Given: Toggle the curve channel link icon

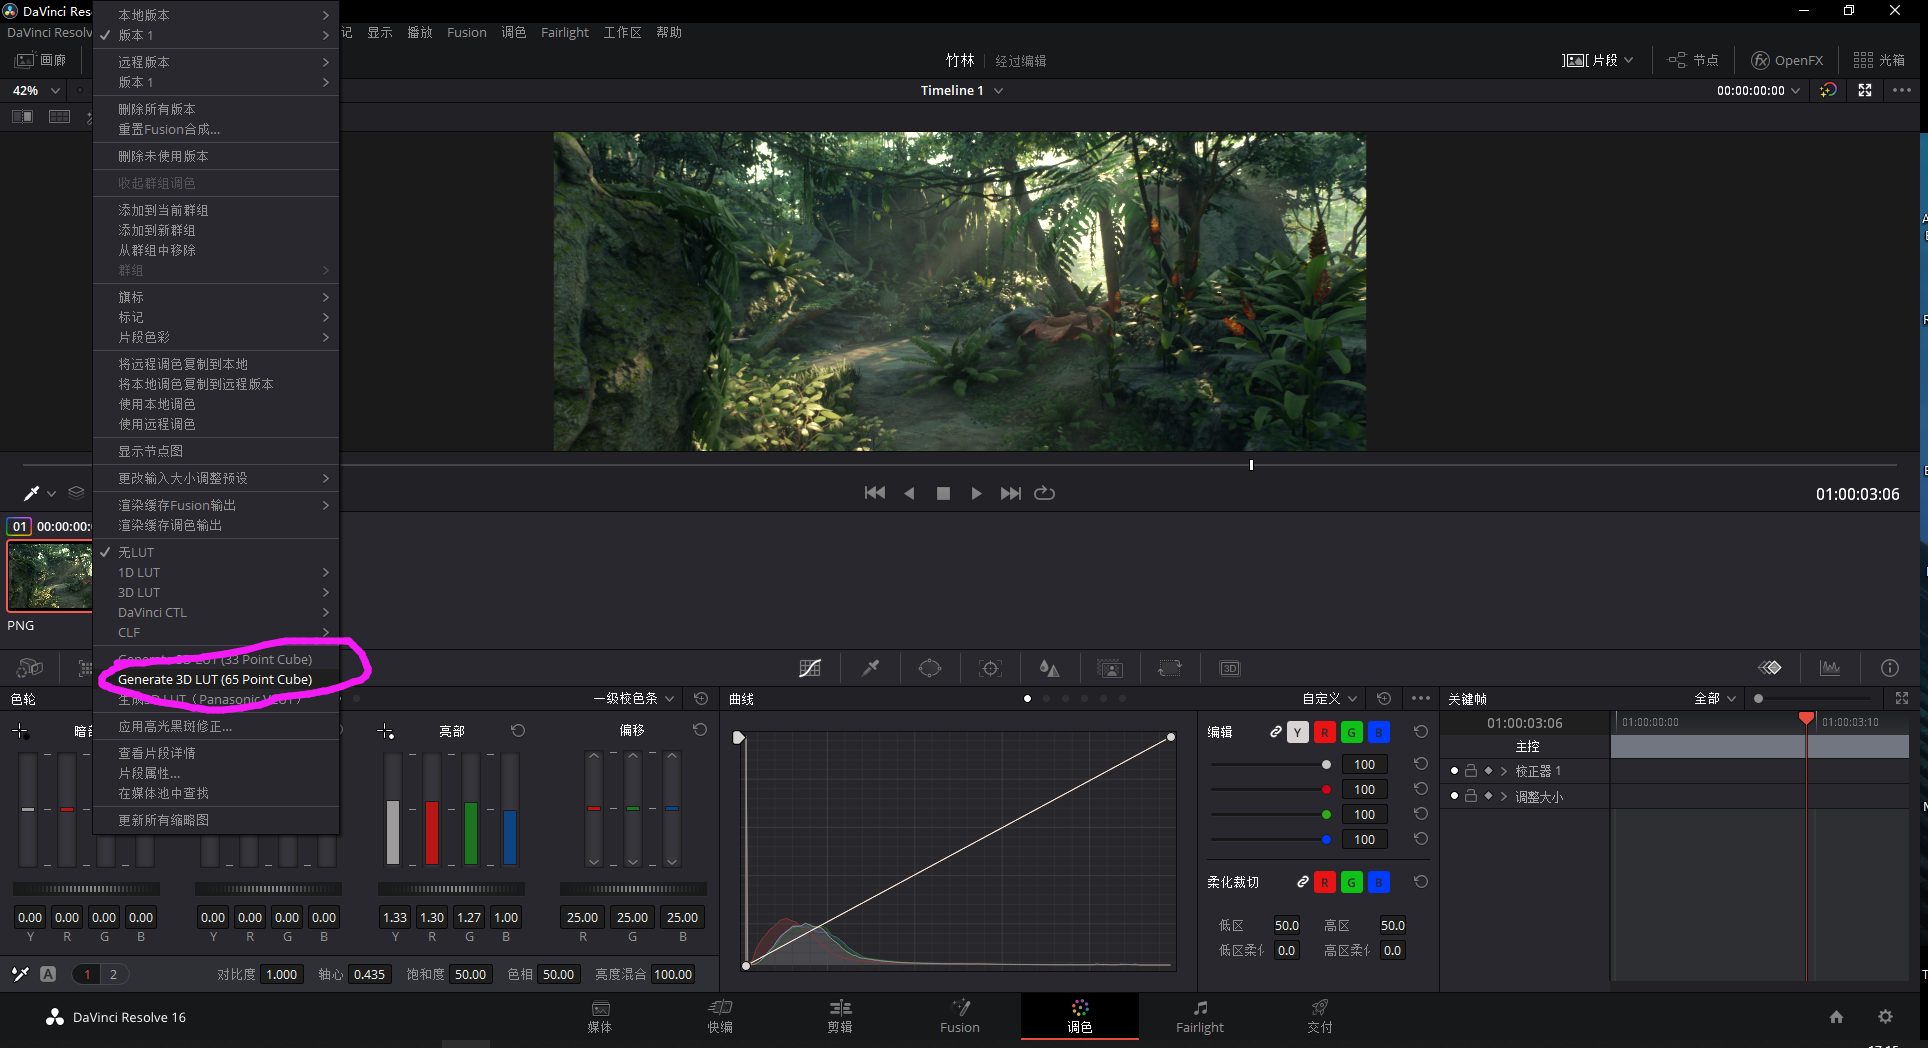Looking at the screenshot, I should coord(1276,732).
